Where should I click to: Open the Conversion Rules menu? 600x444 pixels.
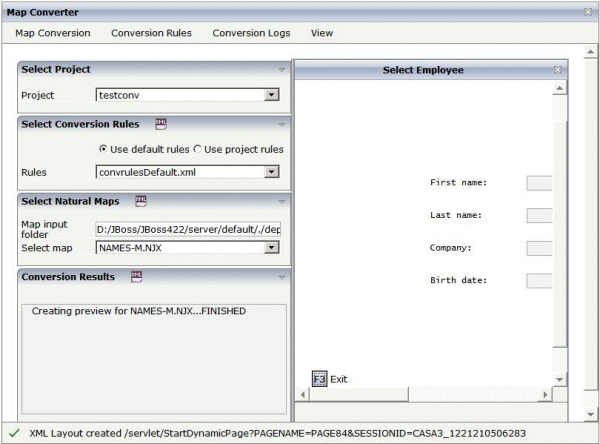point(151,33)
